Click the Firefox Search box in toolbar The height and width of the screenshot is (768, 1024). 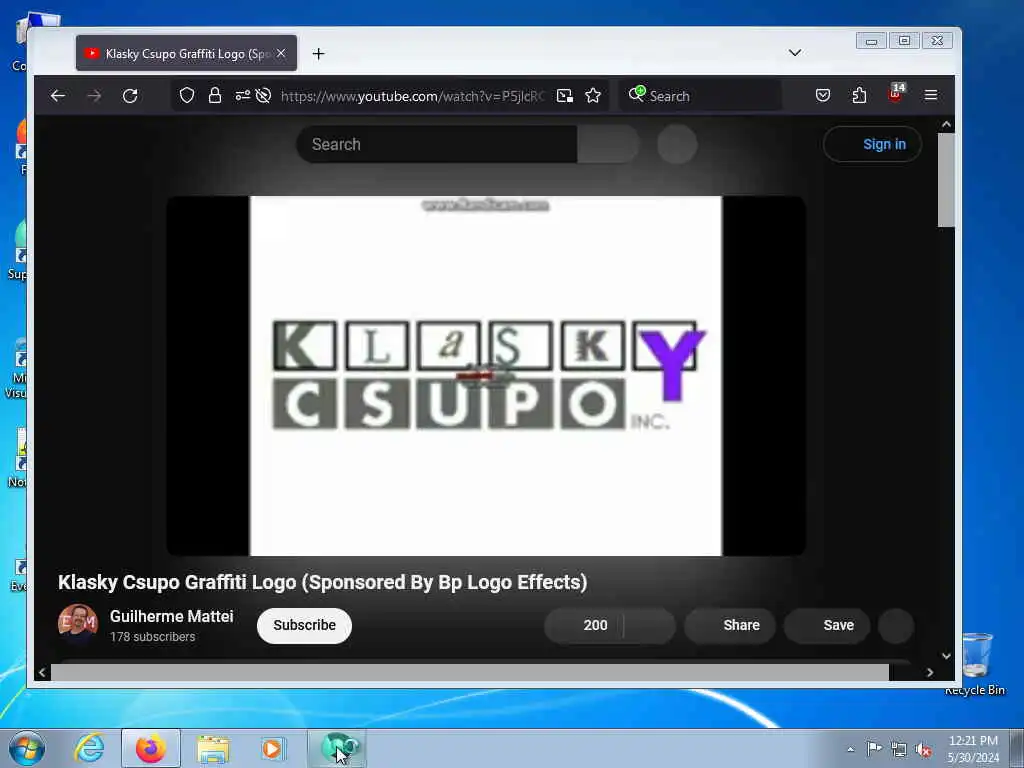(x=700, y=96)
